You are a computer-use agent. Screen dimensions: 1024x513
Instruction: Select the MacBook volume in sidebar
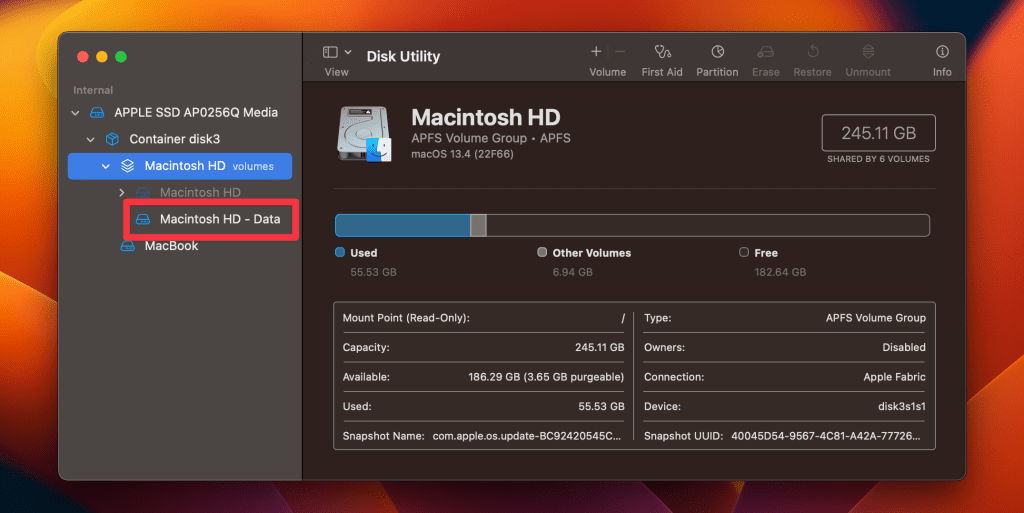click(171, 246)
